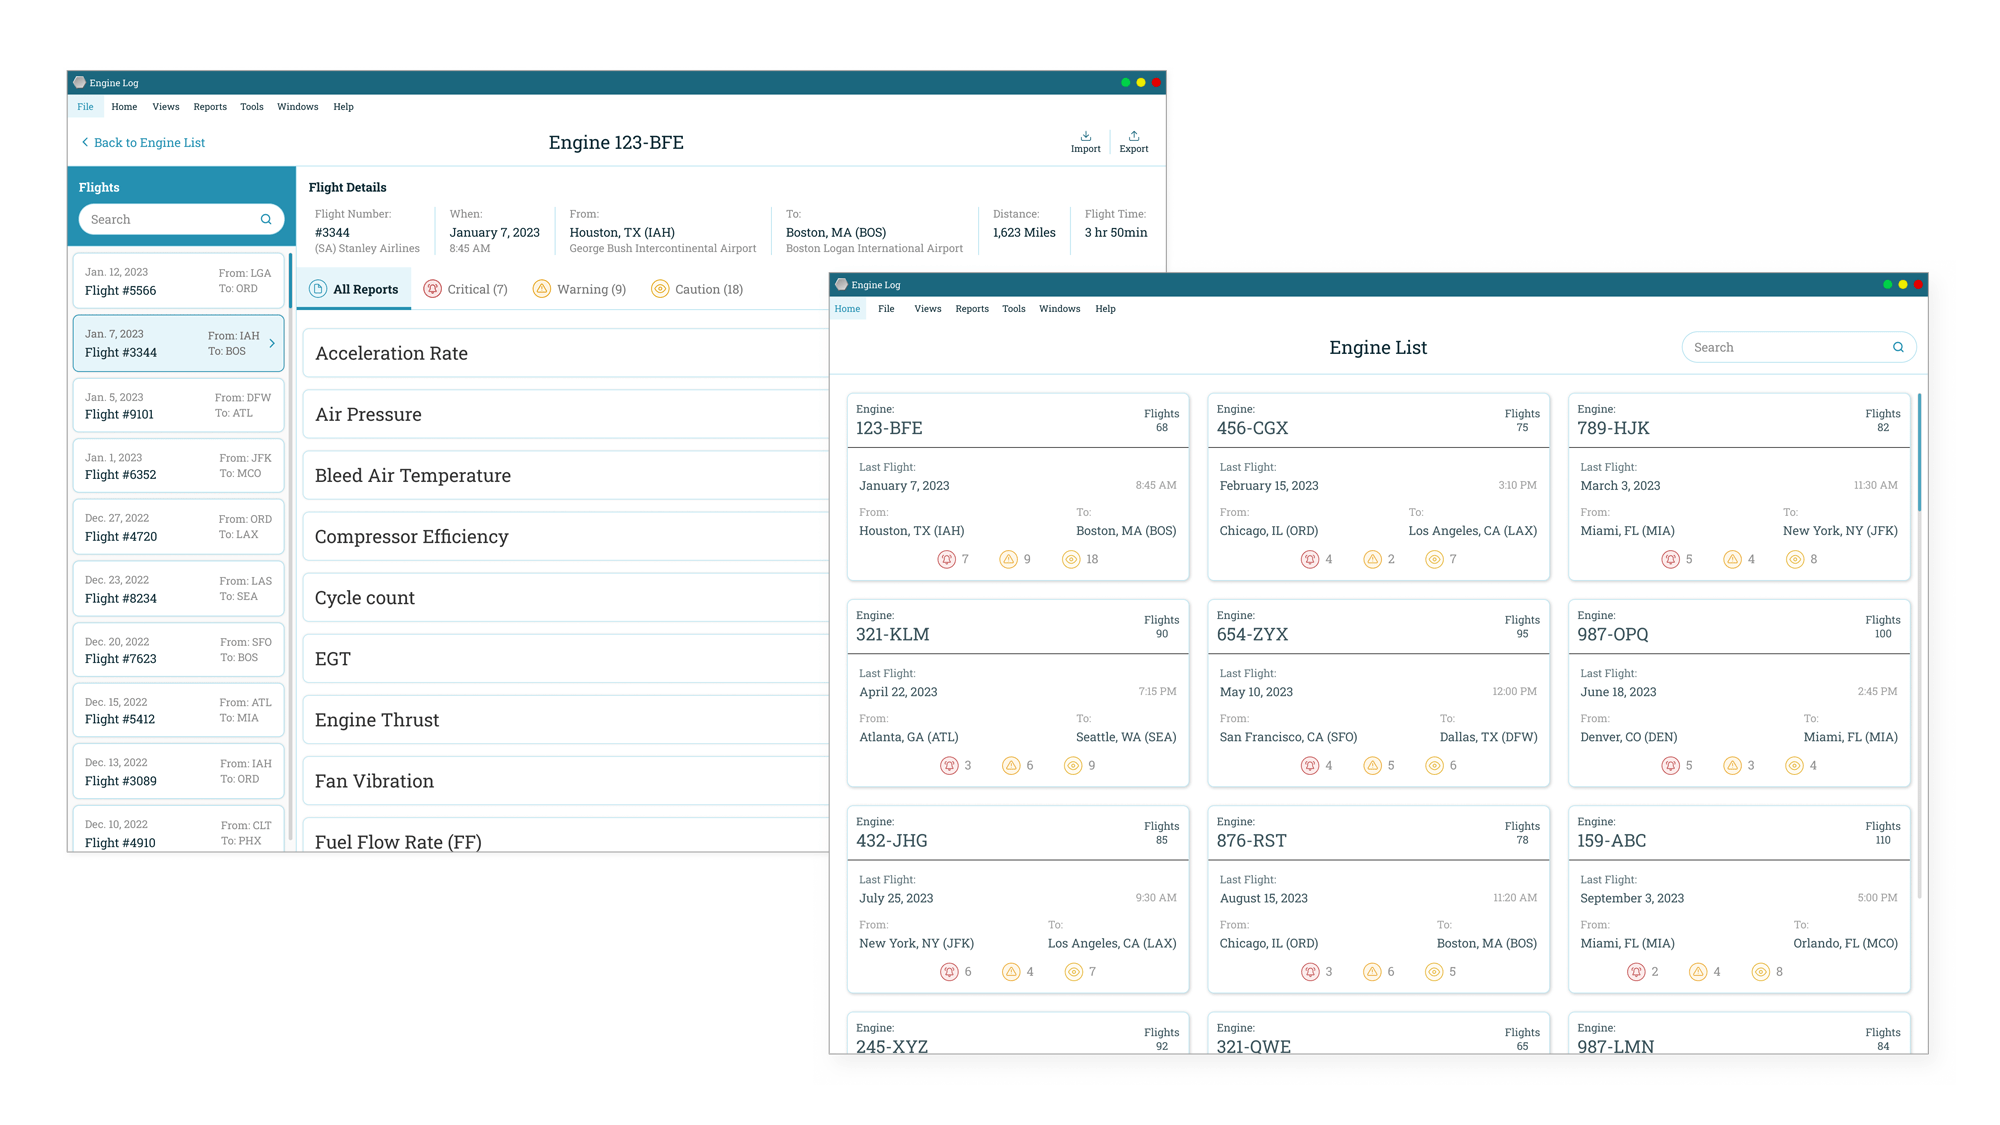The image size is (2000, 1125).
Task: Click caution eye icon on 789-HJK card
Action: pos(1795,559)
